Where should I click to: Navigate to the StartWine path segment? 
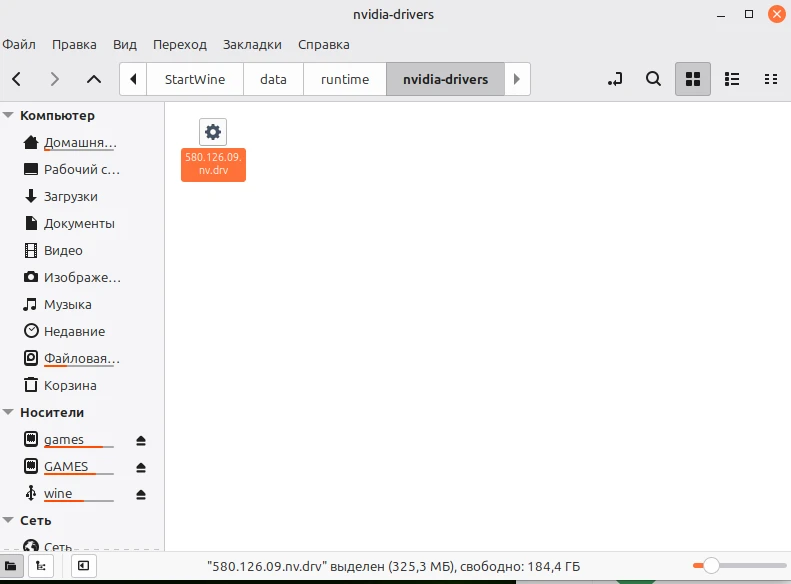point(195,79)
